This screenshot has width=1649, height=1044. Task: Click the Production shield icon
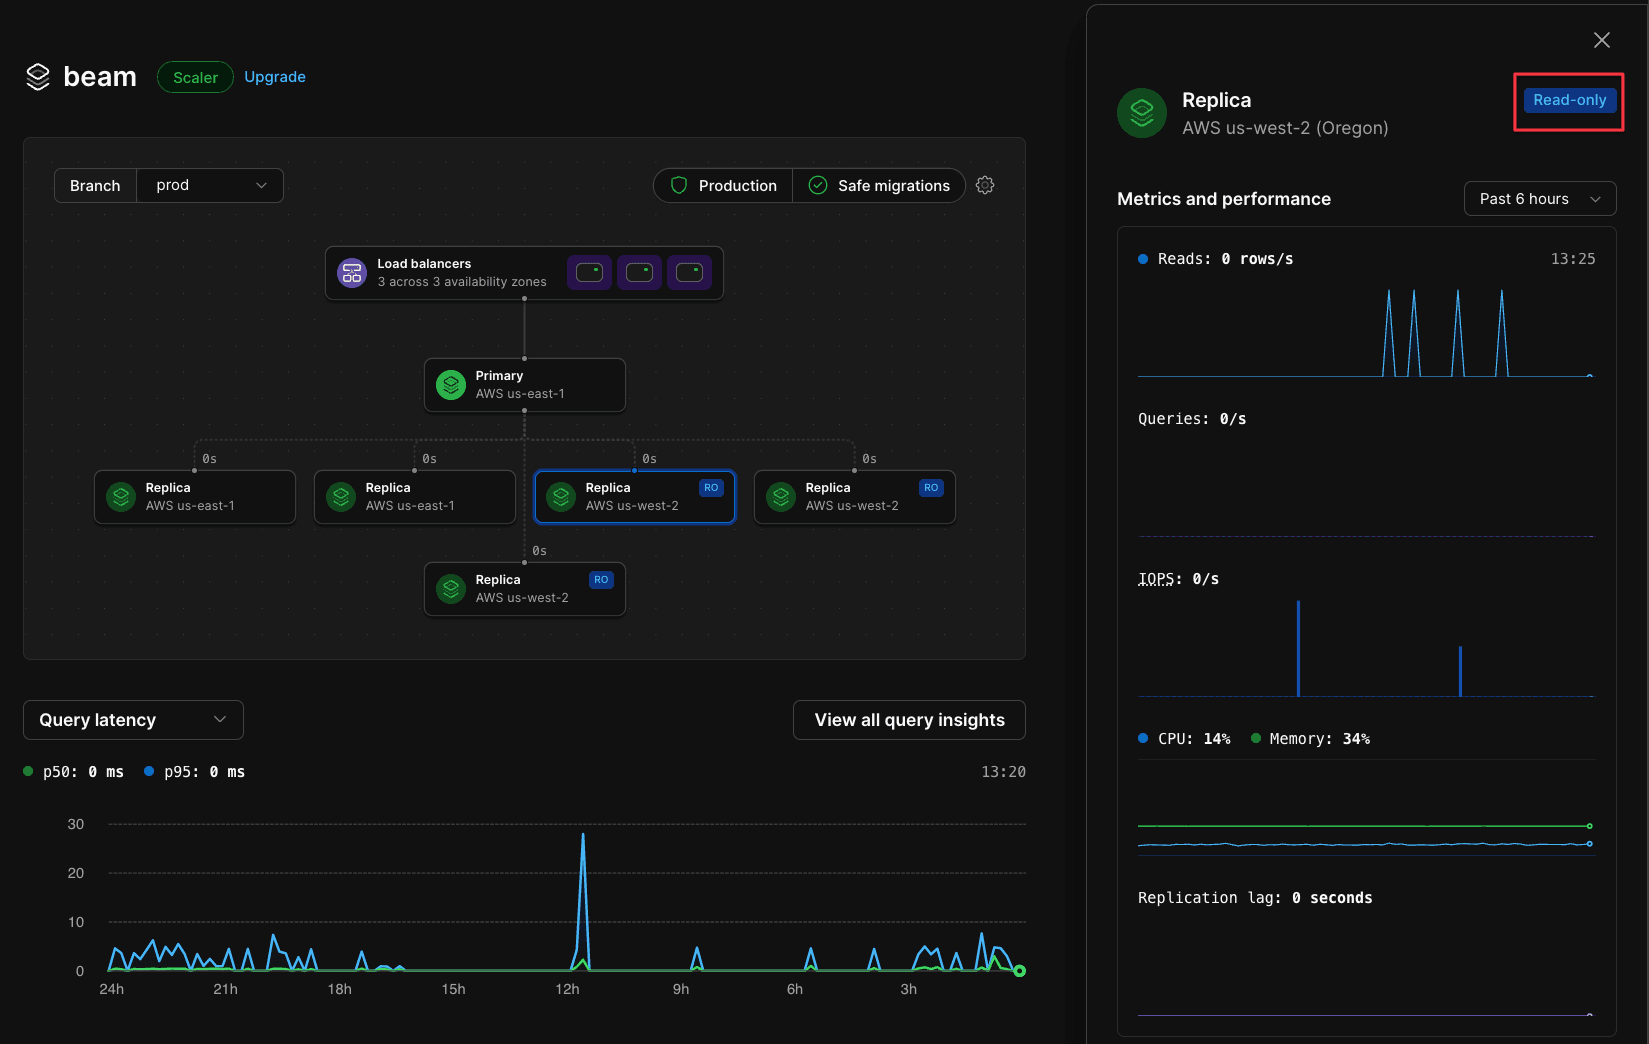679,185
